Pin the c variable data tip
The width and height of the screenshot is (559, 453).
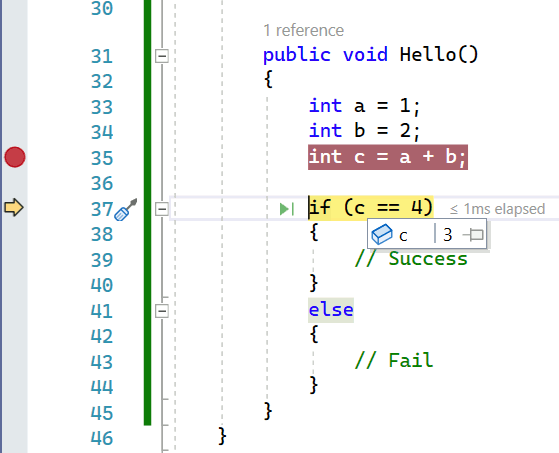[x=473, y=235]
